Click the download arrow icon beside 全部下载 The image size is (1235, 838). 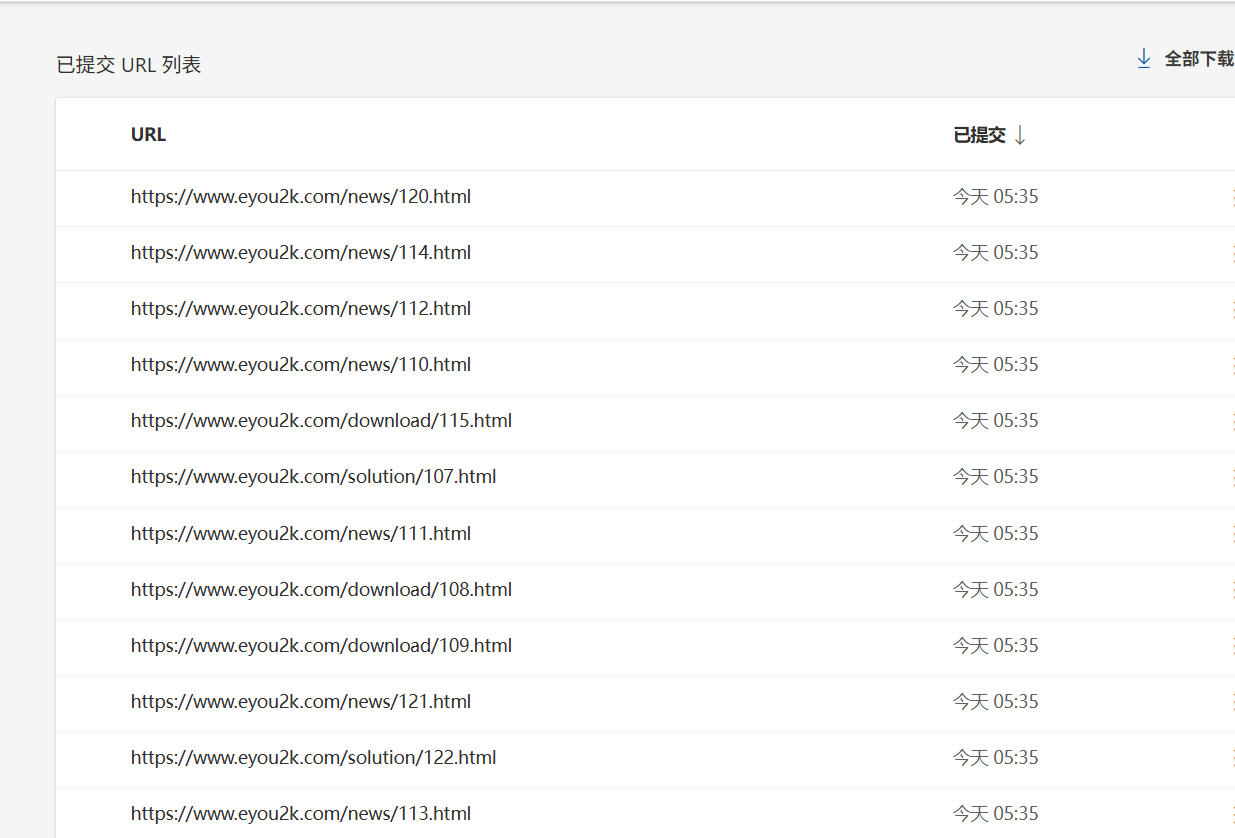pos(1144,59)
